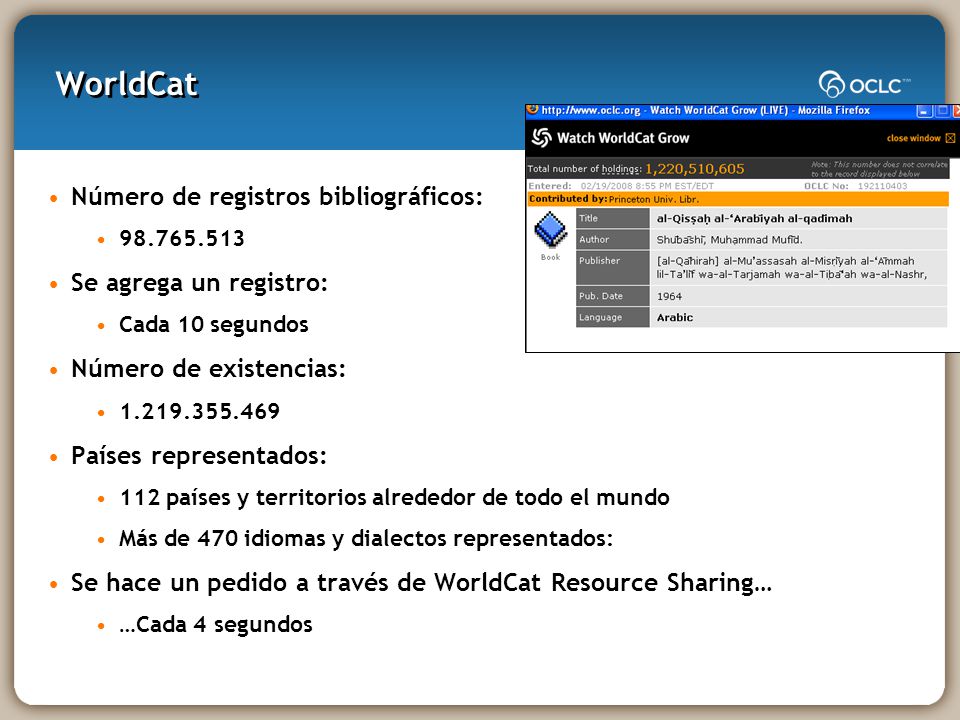Click the Title value al-Qiṣṣaḥ al-ʻArabīyah
Viewport: 960px width, 720px height.
[x=754, y=219]
